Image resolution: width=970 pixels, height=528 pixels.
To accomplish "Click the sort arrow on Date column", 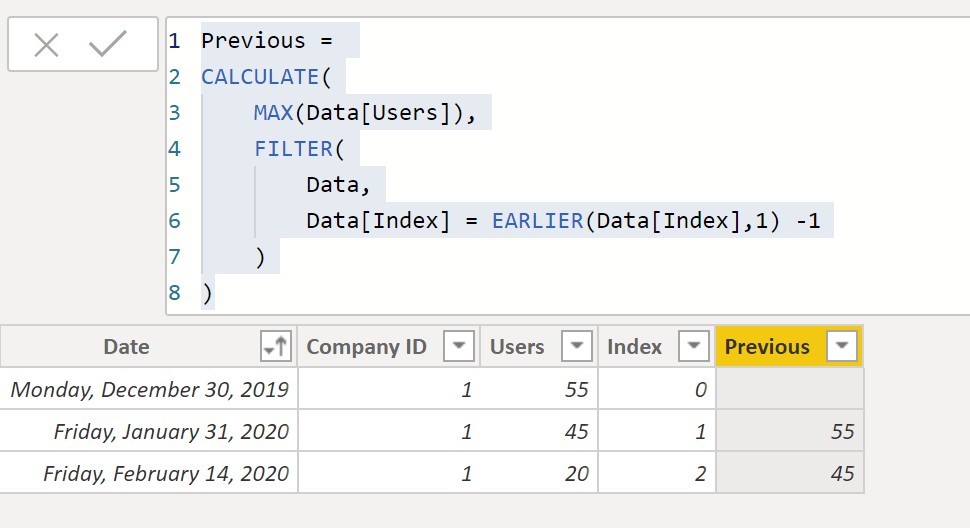I will tap(274, 347).
